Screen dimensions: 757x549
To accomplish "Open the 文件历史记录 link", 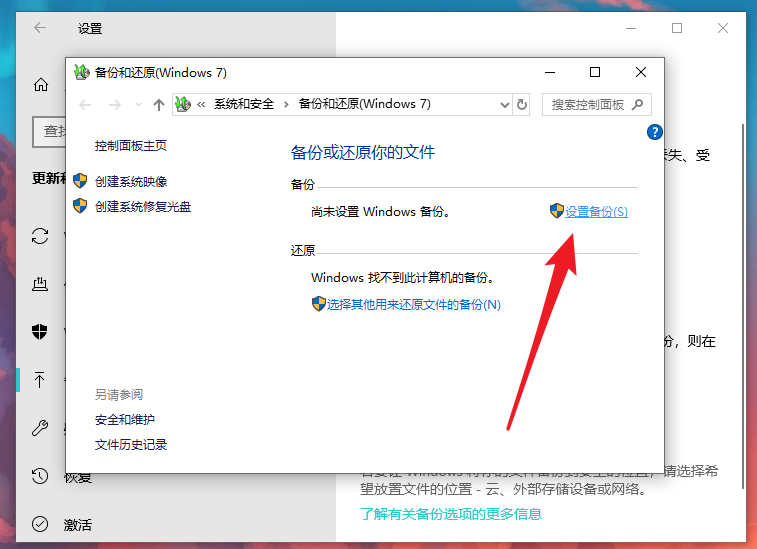I will coord(131,445).
